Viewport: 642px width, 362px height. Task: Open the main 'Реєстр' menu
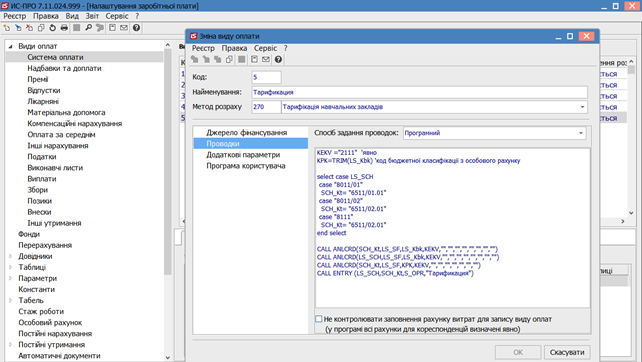15,16
